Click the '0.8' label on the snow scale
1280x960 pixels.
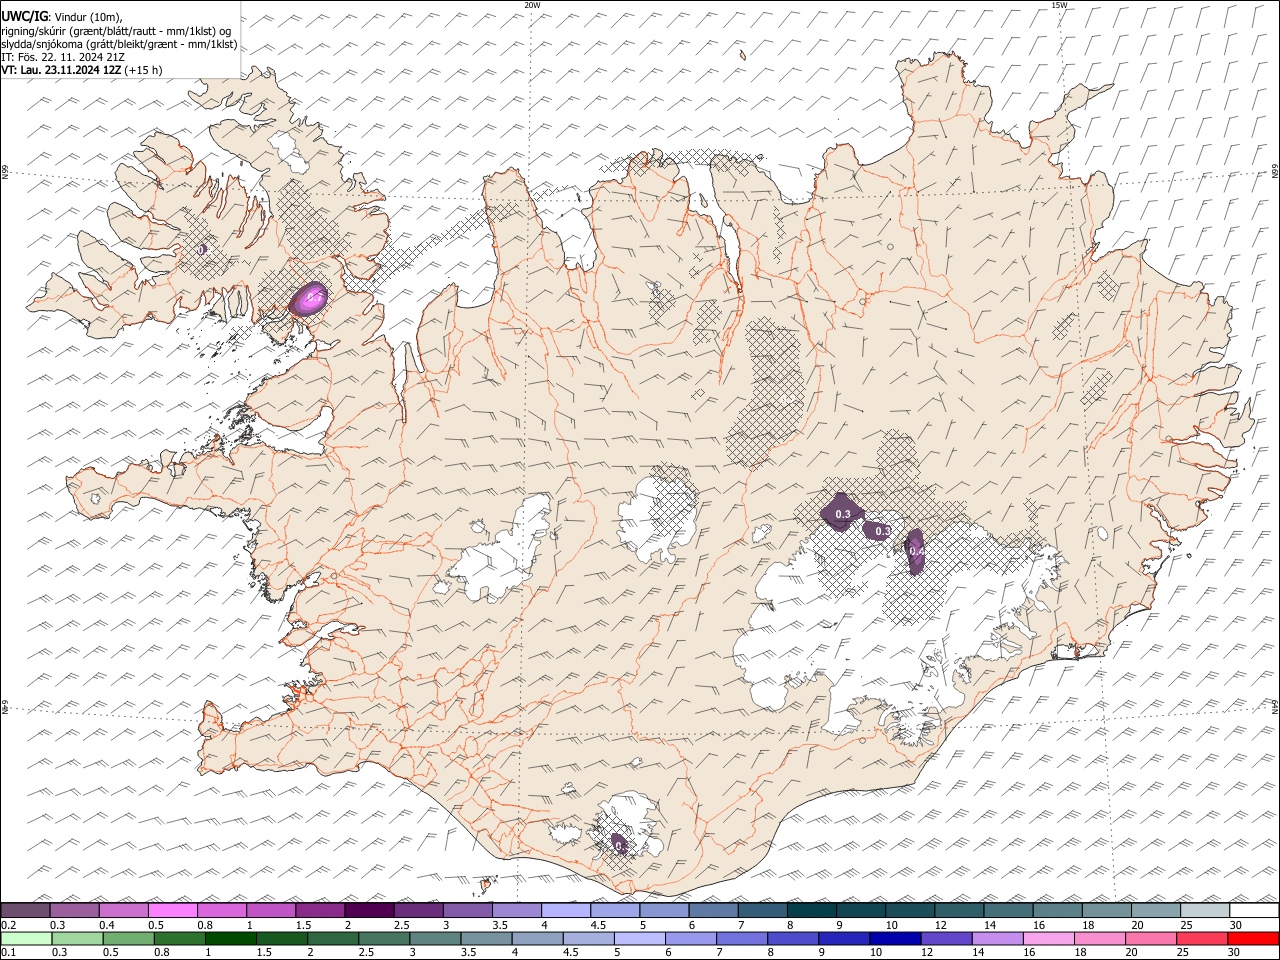(x=204, y=925)
